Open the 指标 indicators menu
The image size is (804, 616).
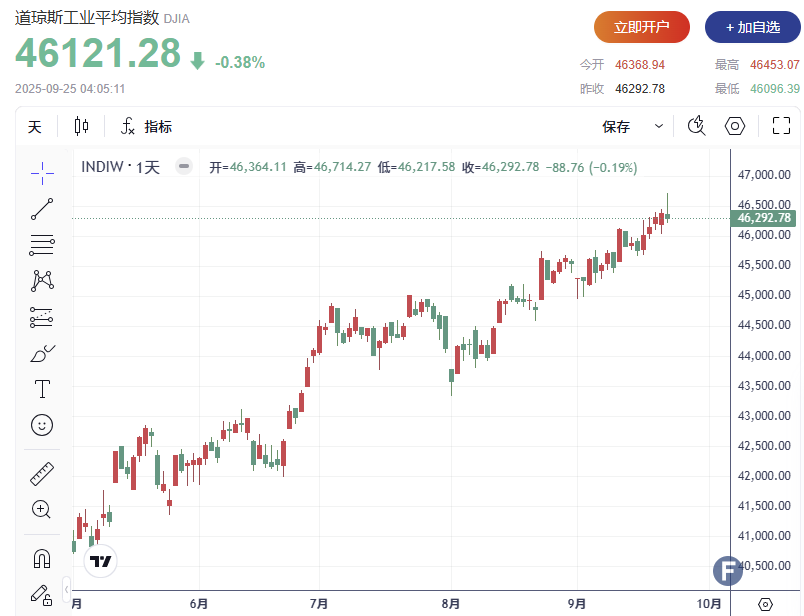point(147,126)
